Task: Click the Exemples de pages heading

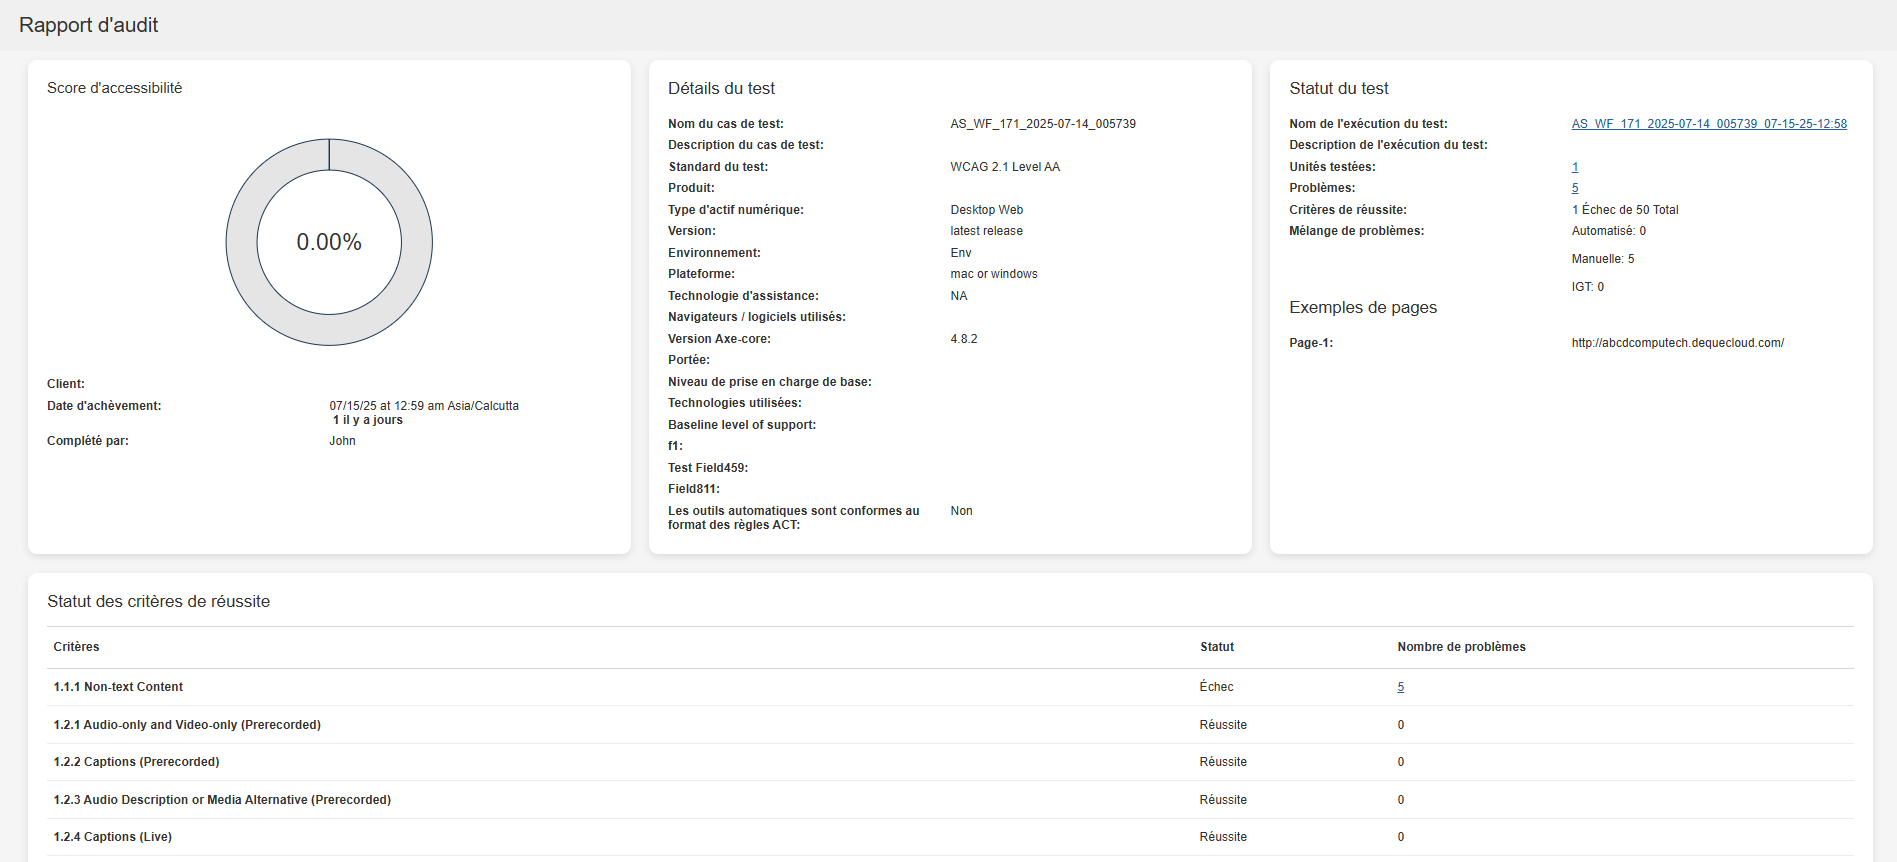Action: (1362, 307)
